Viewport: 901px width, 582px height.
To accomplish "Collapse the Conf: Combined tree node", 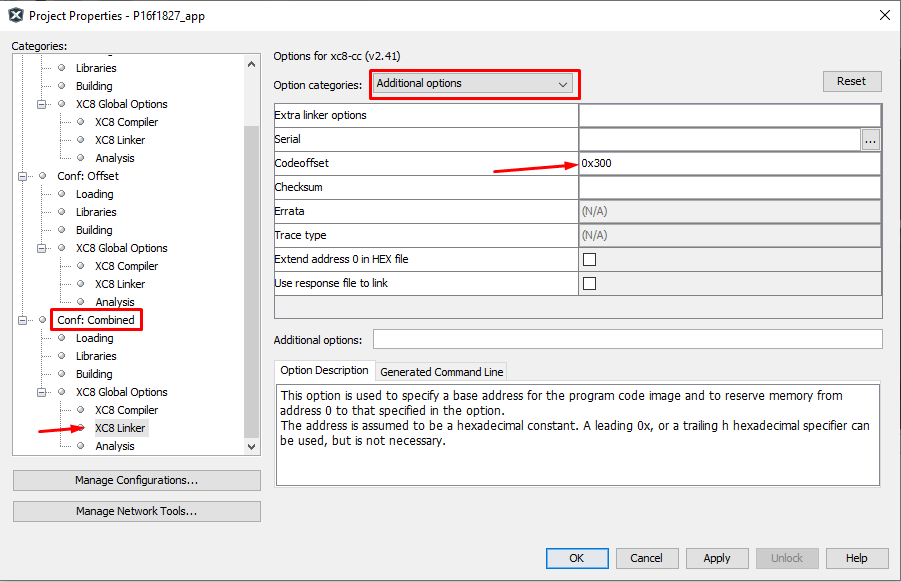I will pos(23,320).
